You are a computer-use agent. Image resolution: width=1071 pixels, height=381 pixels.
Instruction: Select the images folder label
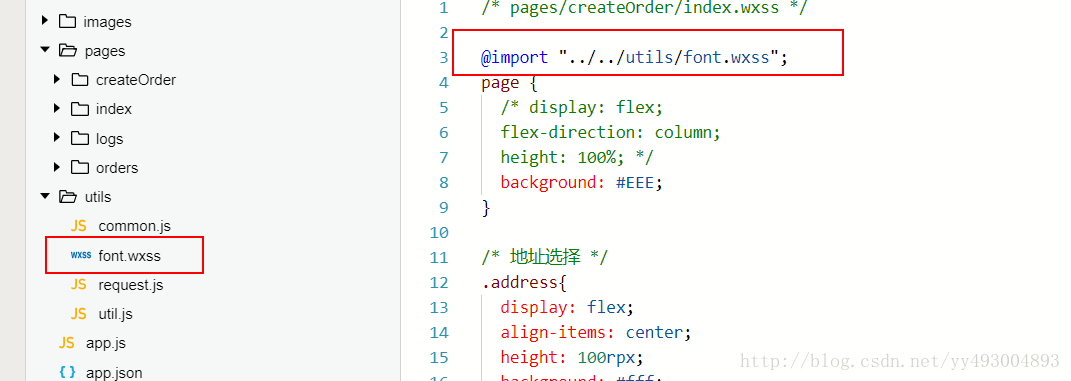tap(107, 22)
